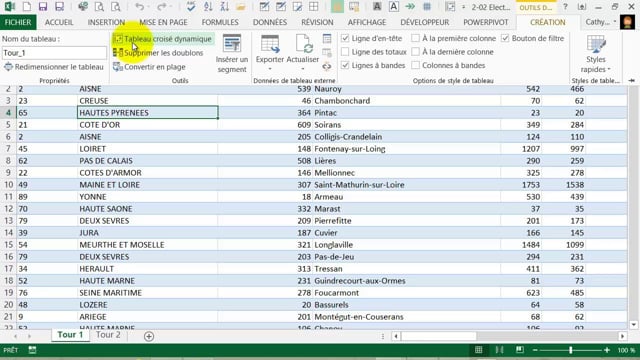The height and width of the screenshot is (360, 640).
Task: Click the undo arrow icon
Action: pyautogui.click(x=140, y=7)
